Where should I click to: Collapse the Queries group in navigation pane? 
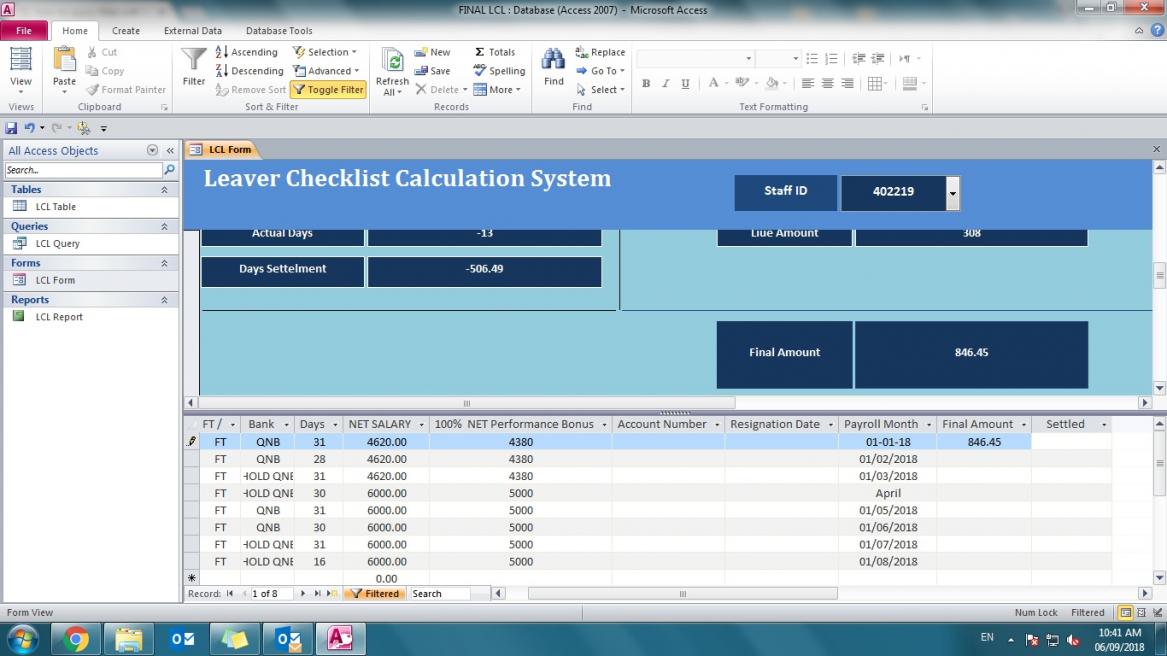(x=164, y=226)
